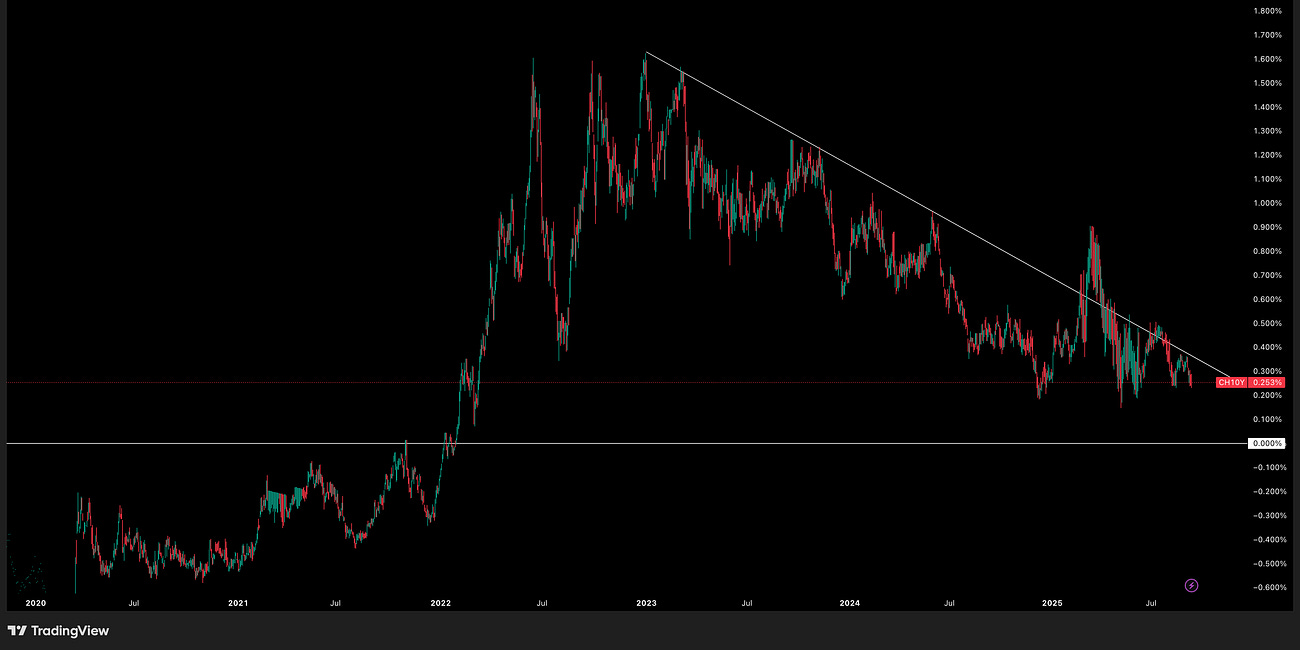Click the purple lightning quick-action icon
The width and height of the screenshot is (1300, 650).
click(x=1190, y=585)
